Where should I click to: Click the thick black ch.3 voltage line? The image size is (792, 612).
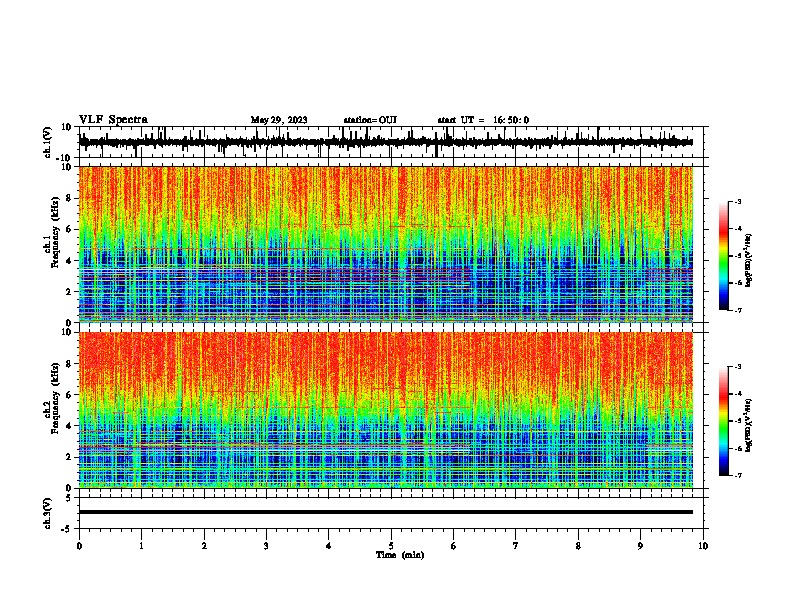[386, 512]
